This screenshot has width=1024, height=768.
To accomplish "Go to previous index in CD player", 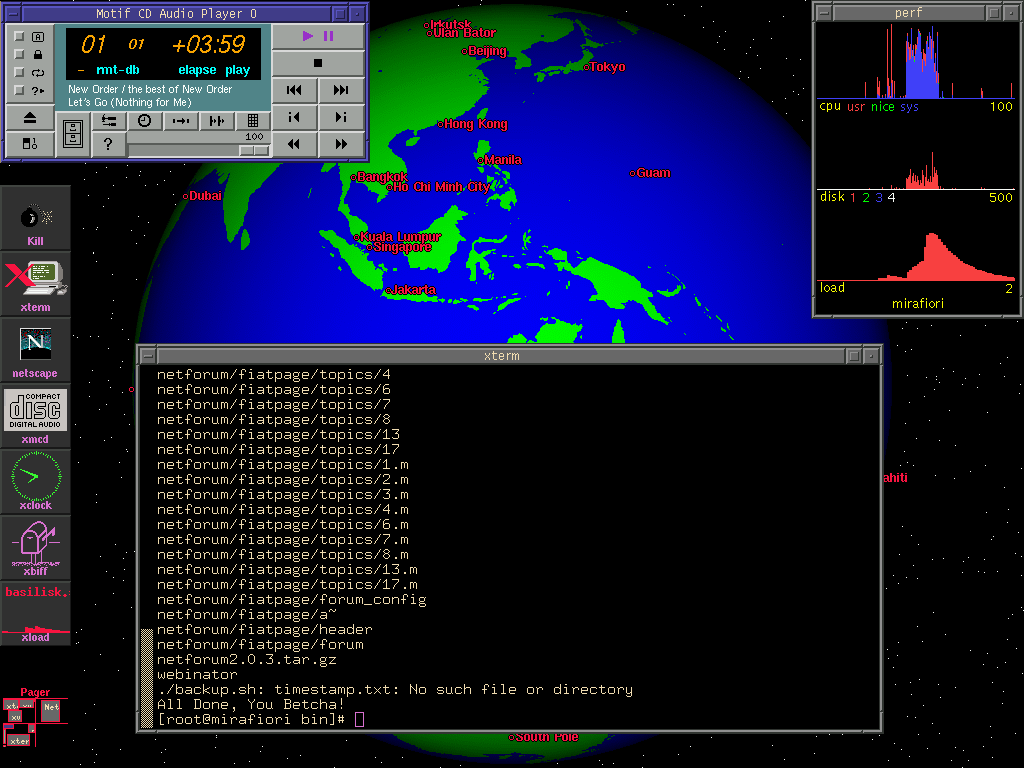I will point(295,117).
